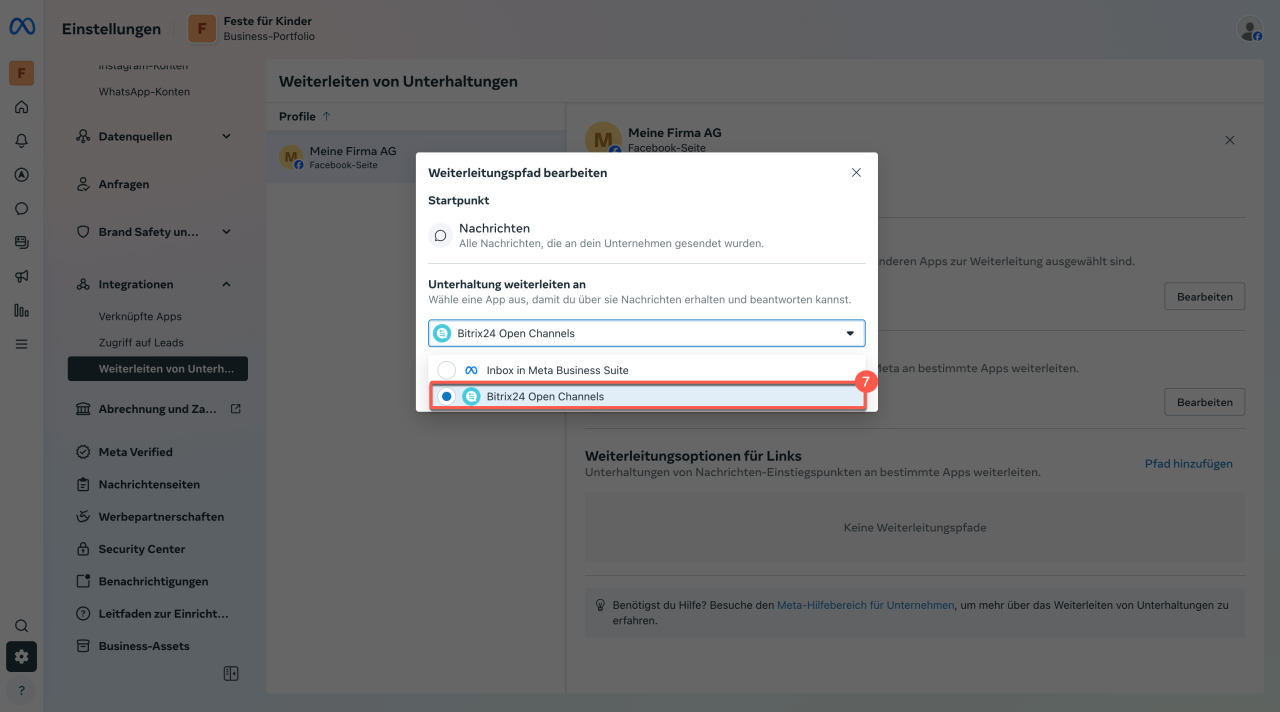Viewport: 1280px width, 712px height.
Task: Click the Meine Firma AG avatar in details panel
Action: pos(603,139)
